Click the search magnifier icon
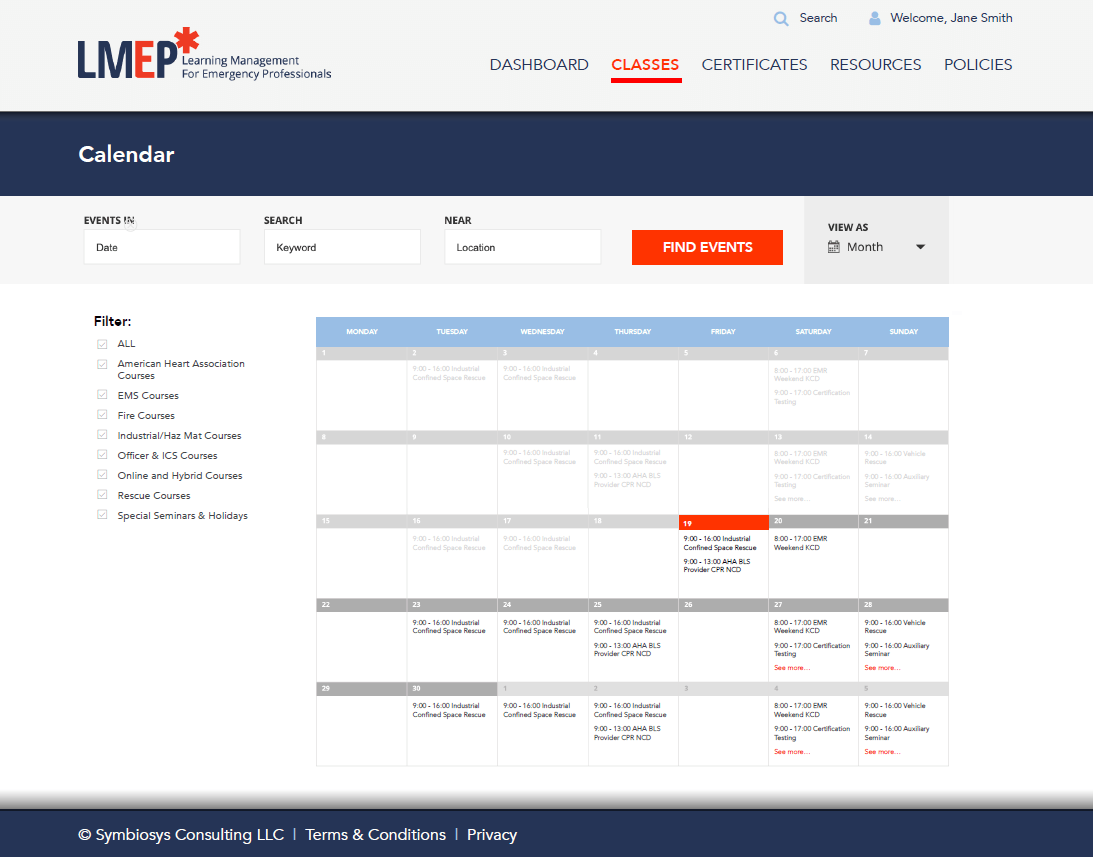 [x=781, y=19]
